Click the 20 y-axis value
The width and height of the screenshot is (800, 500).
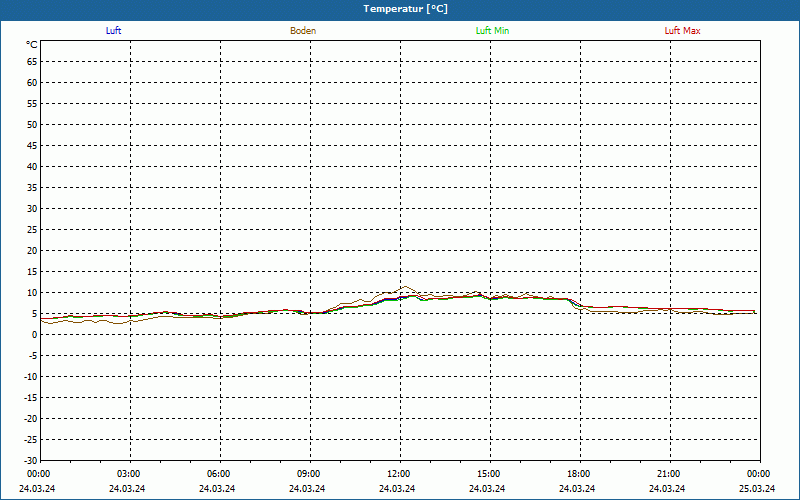(32, 251)
